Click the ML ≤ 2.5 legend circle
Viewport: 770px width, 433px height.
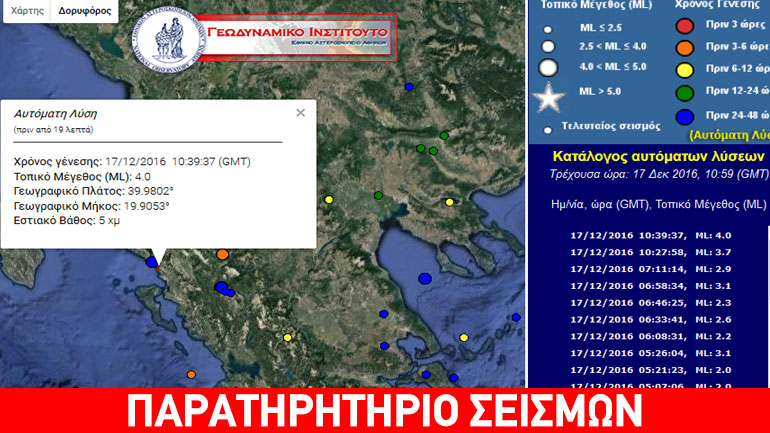click(548, 29)
